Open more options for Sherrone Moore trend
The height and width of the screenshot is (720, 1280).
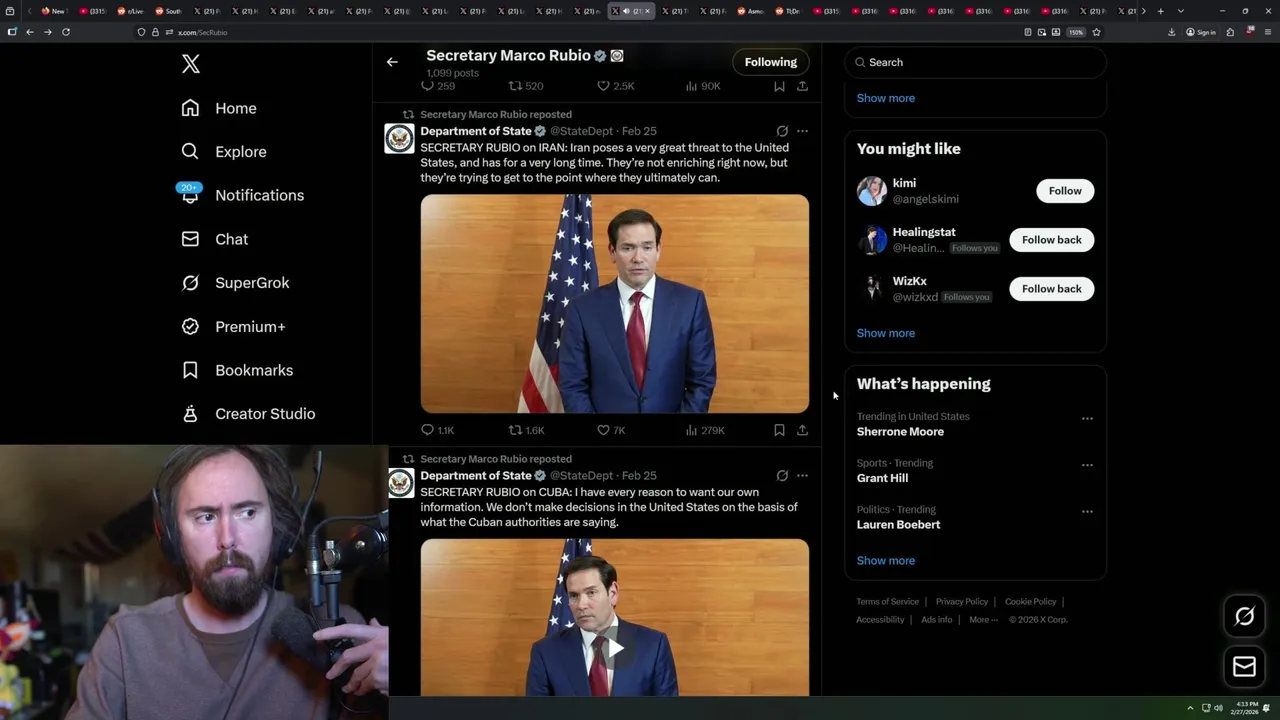click(x=1087, y=418)
